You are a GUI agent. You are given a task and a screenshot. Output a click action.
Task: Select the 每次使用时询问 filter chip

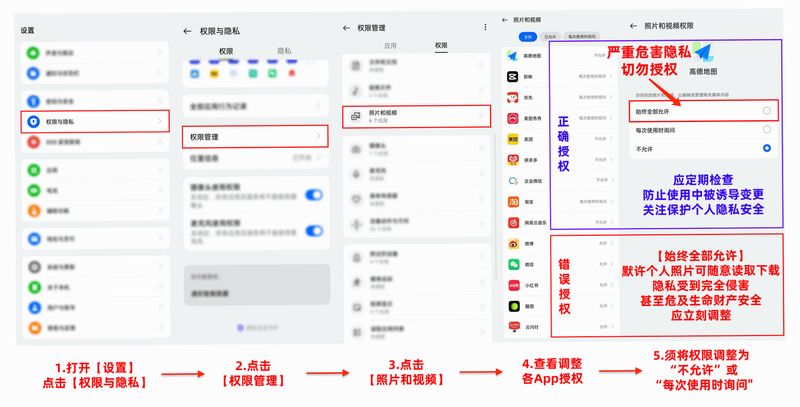[582, 37]
